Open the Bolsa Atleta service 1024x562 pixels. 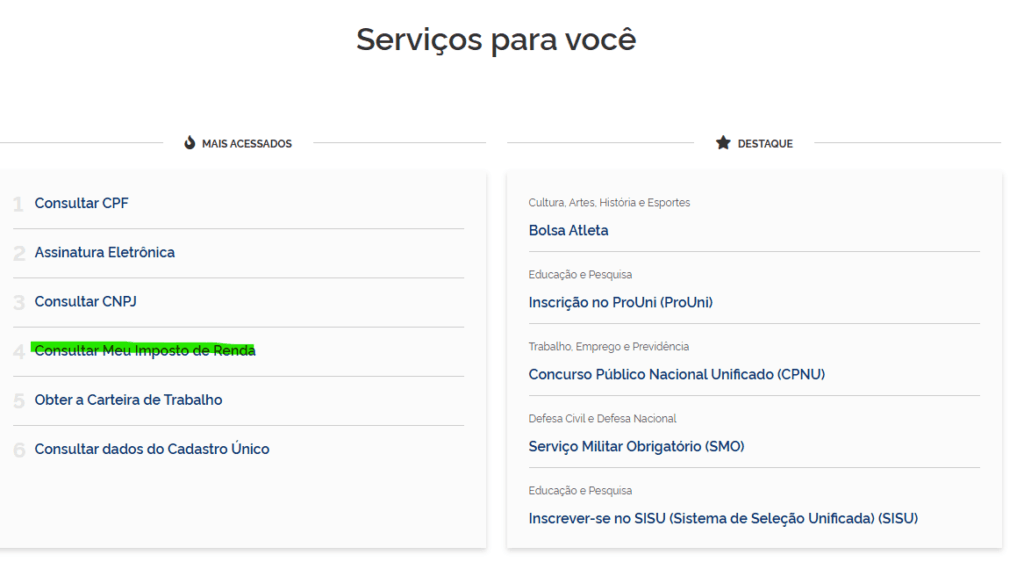569,230
